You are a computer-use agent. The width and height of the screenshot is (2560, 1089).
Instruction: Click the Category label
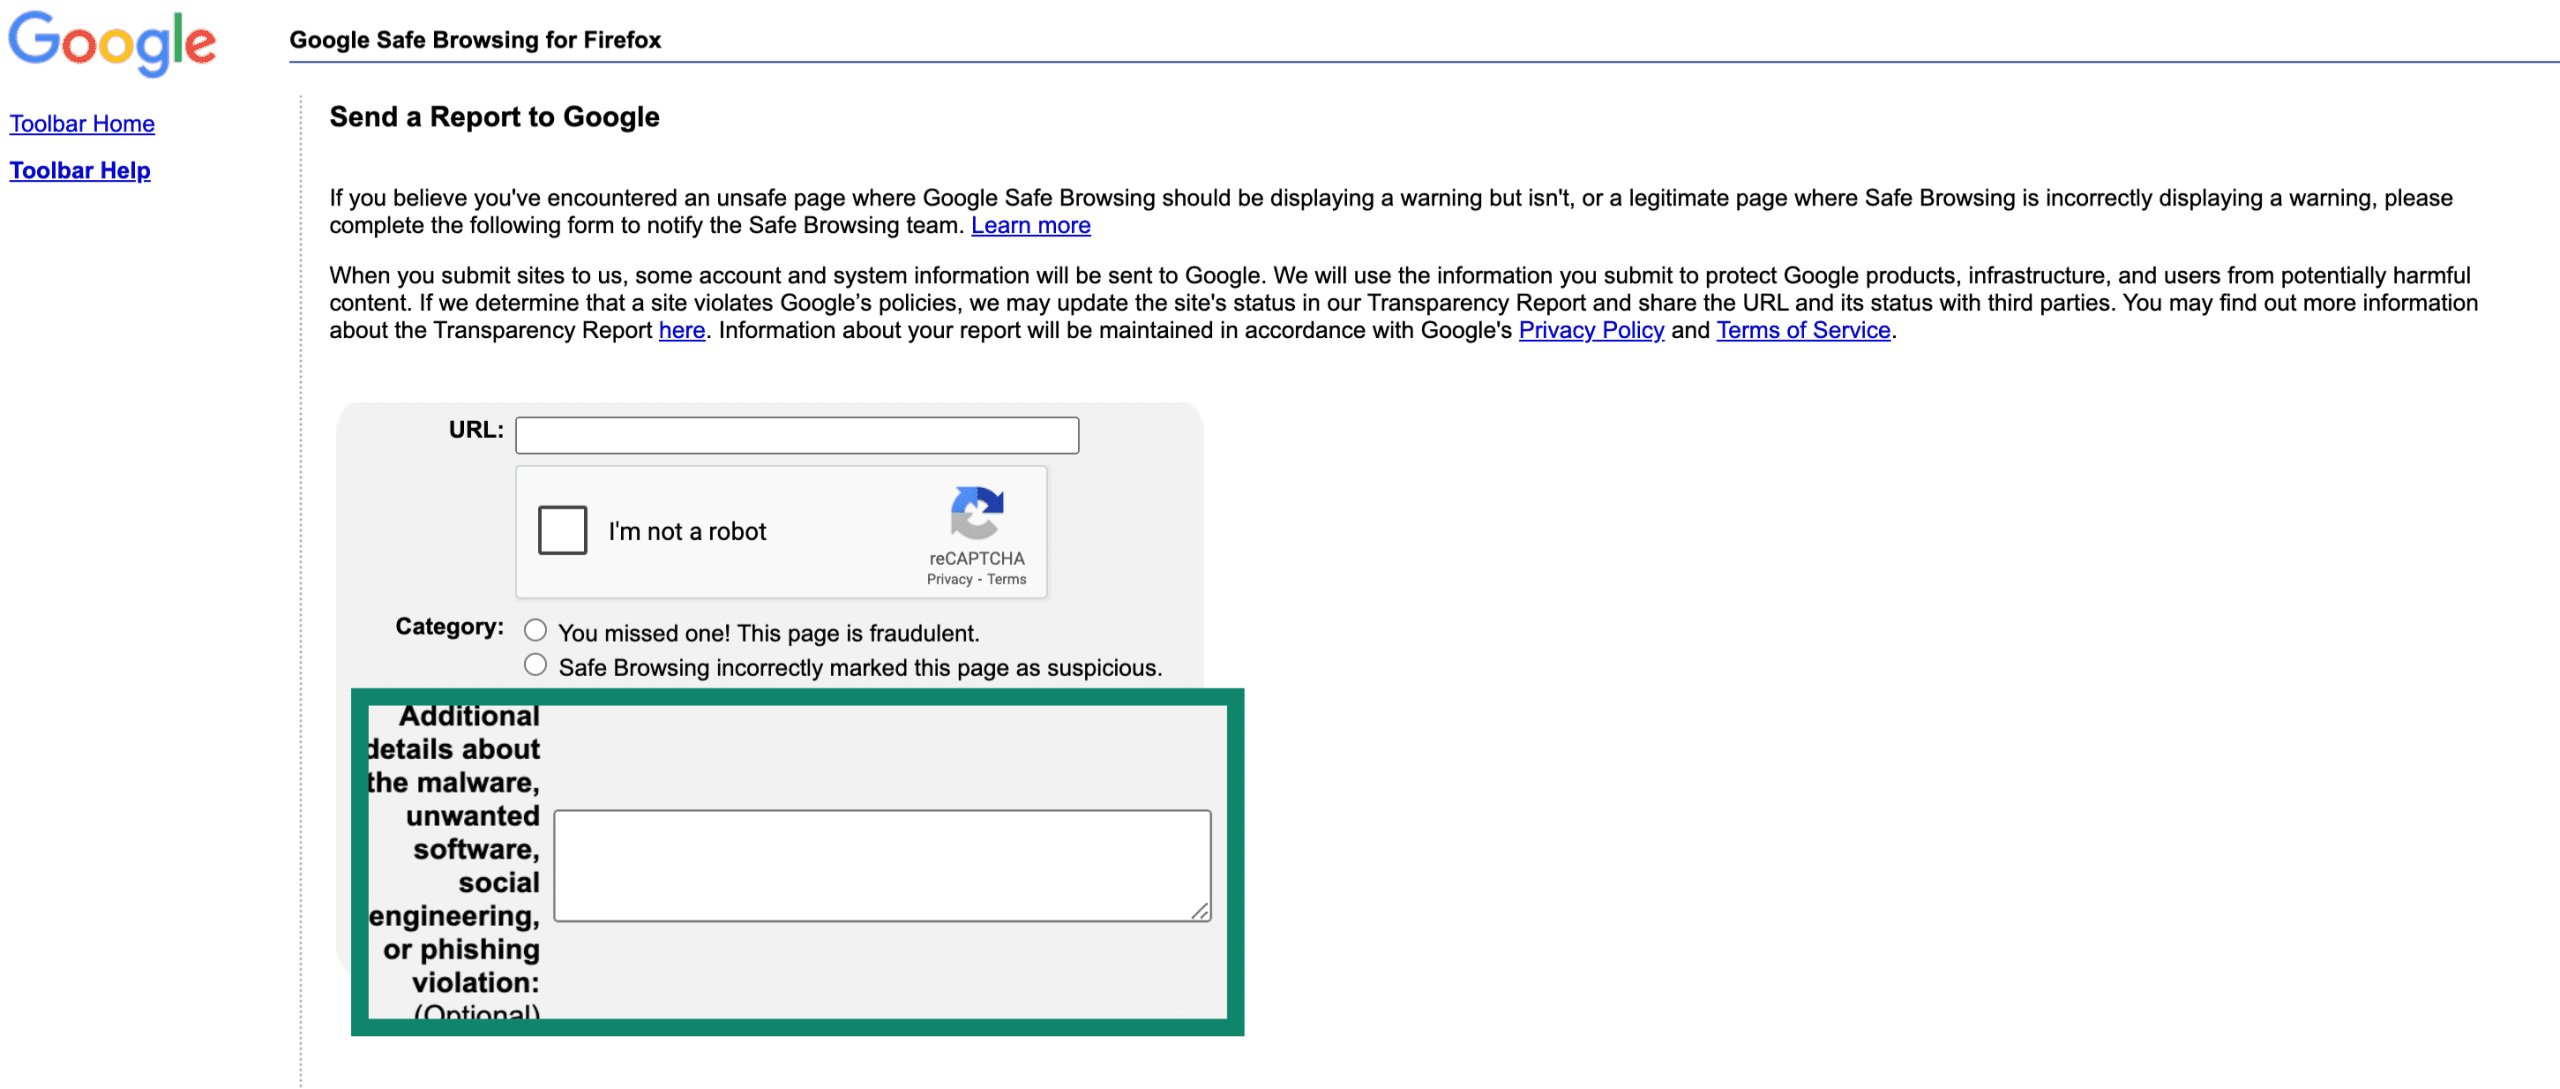click(448, 627)
